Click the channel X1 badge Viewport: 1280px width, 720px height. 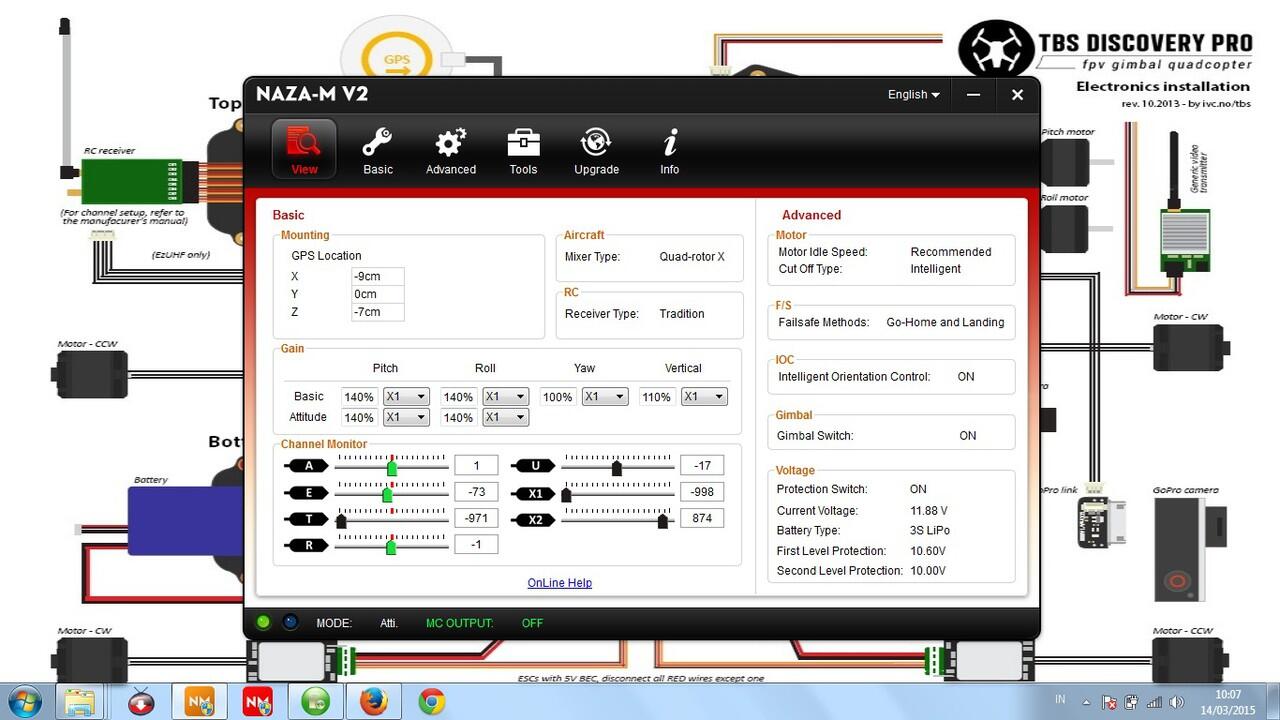(x=534, y=493)
